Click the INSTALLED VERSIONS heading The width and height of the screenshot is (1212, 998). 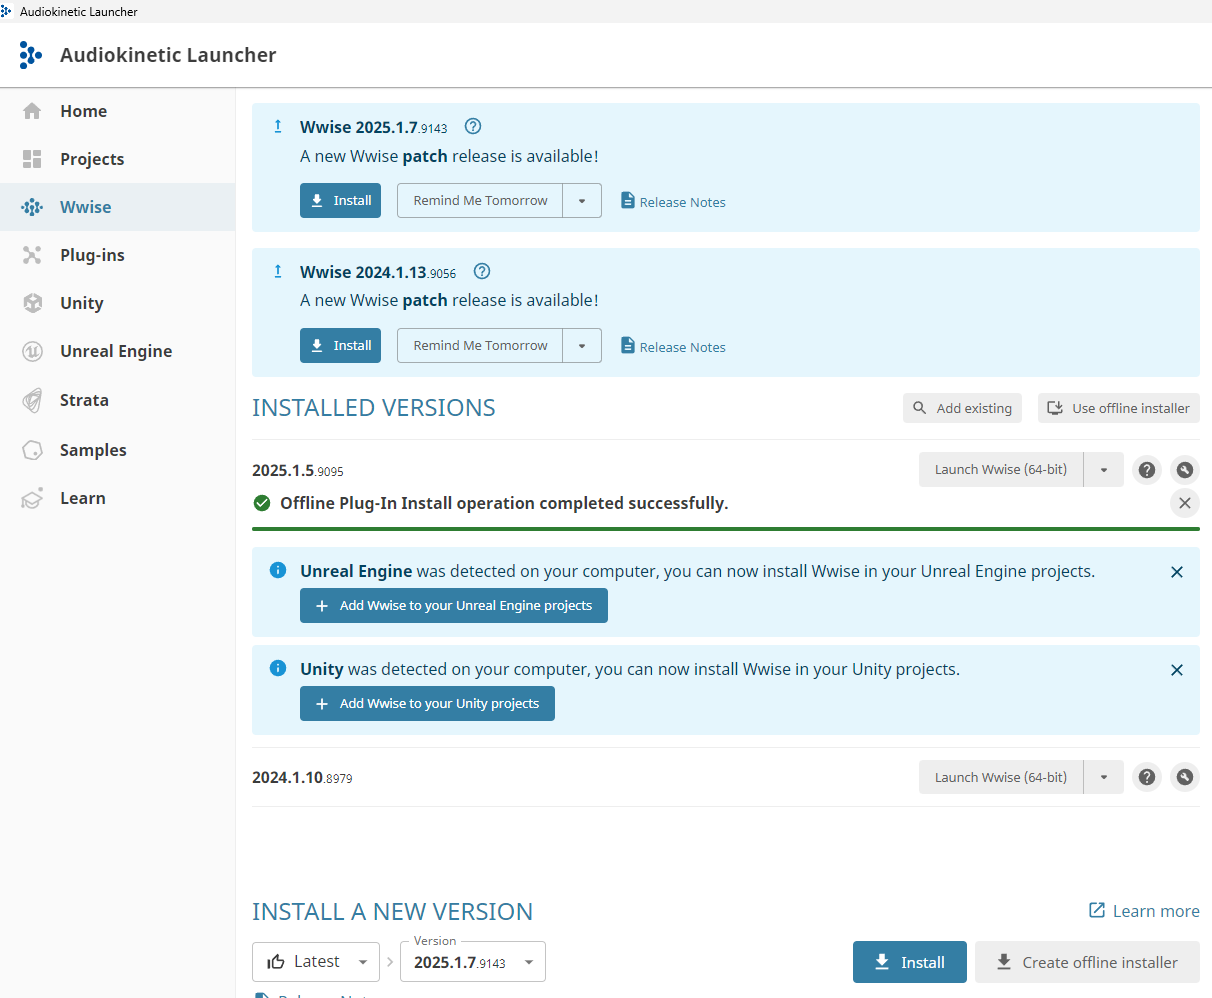(x=374, y=408)
